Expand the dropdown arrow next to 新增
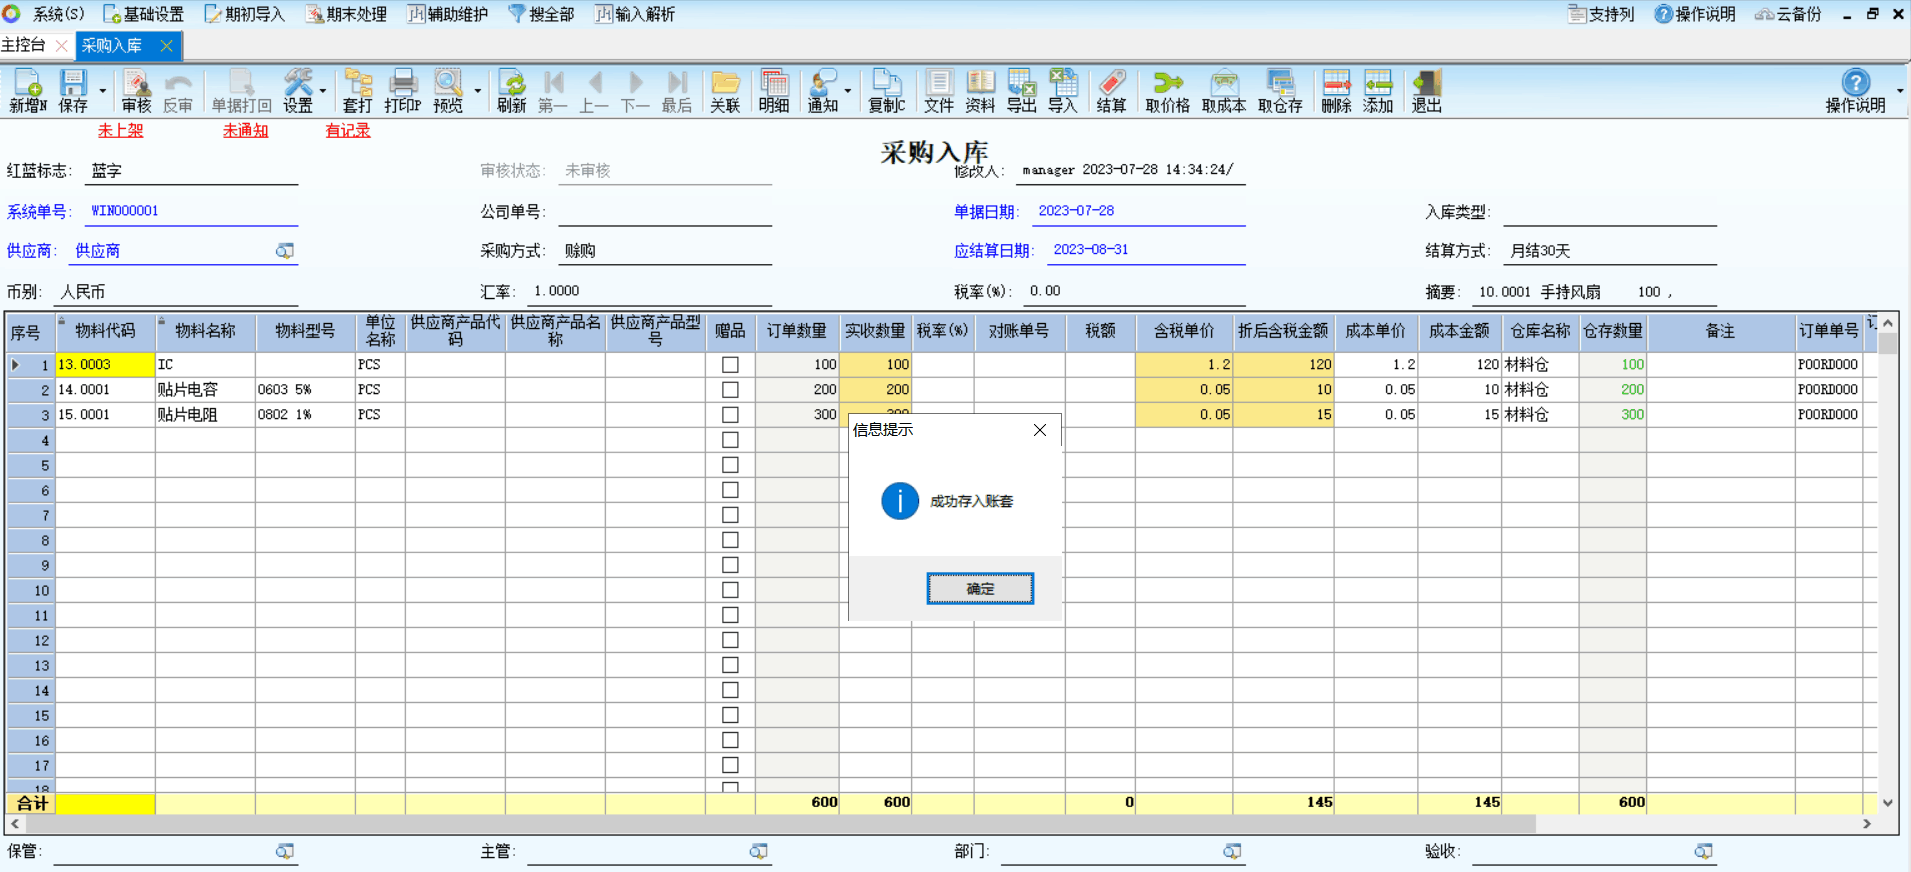Image resolution: width=1911 pixels, height=872 pixels. pyautogui.click(x=103, y=91)
